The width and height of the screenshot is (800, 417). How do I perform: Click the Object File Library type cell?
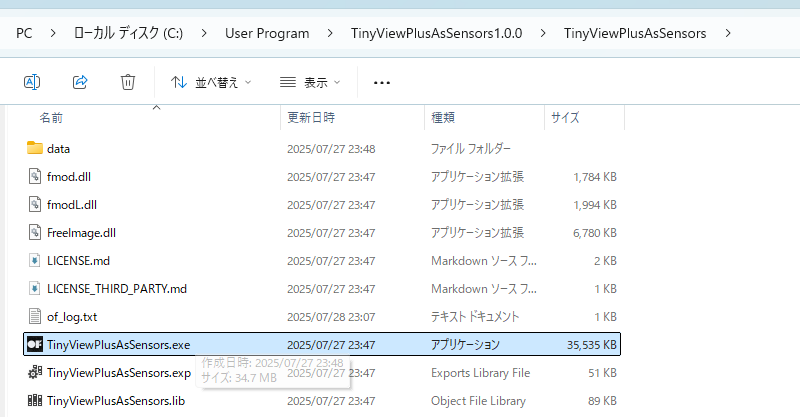coord(478,401)
